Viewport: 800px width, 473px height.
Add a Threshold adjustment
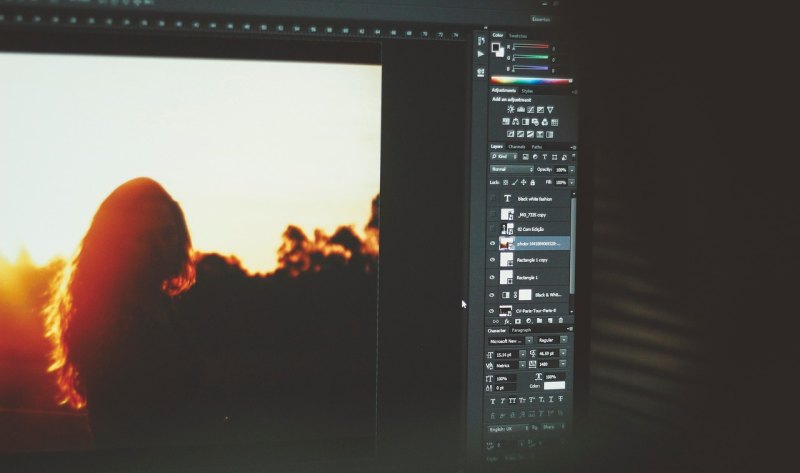(x=530, y=134)
